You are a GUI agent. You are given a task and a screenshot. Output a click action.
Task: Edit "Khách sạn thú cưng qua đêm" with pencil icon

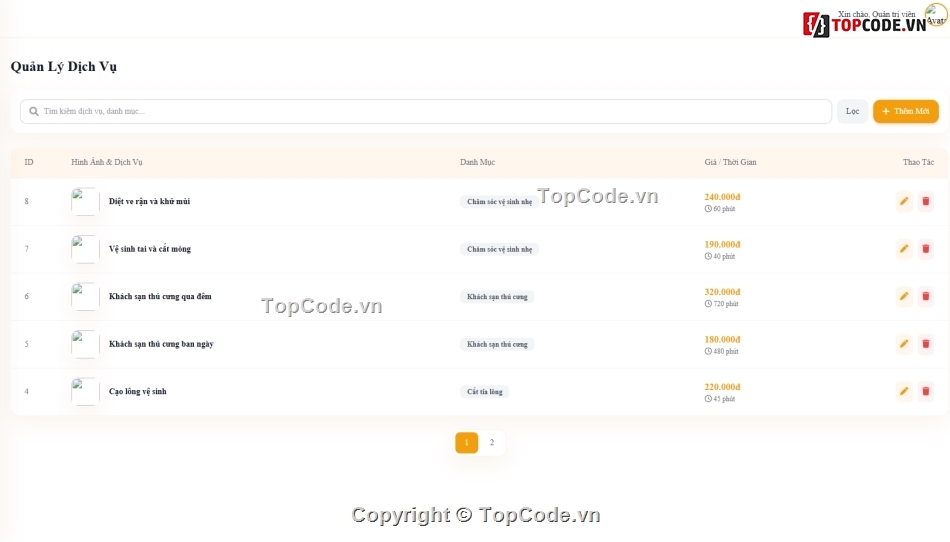pyautogui.click(x=904, y=296)
